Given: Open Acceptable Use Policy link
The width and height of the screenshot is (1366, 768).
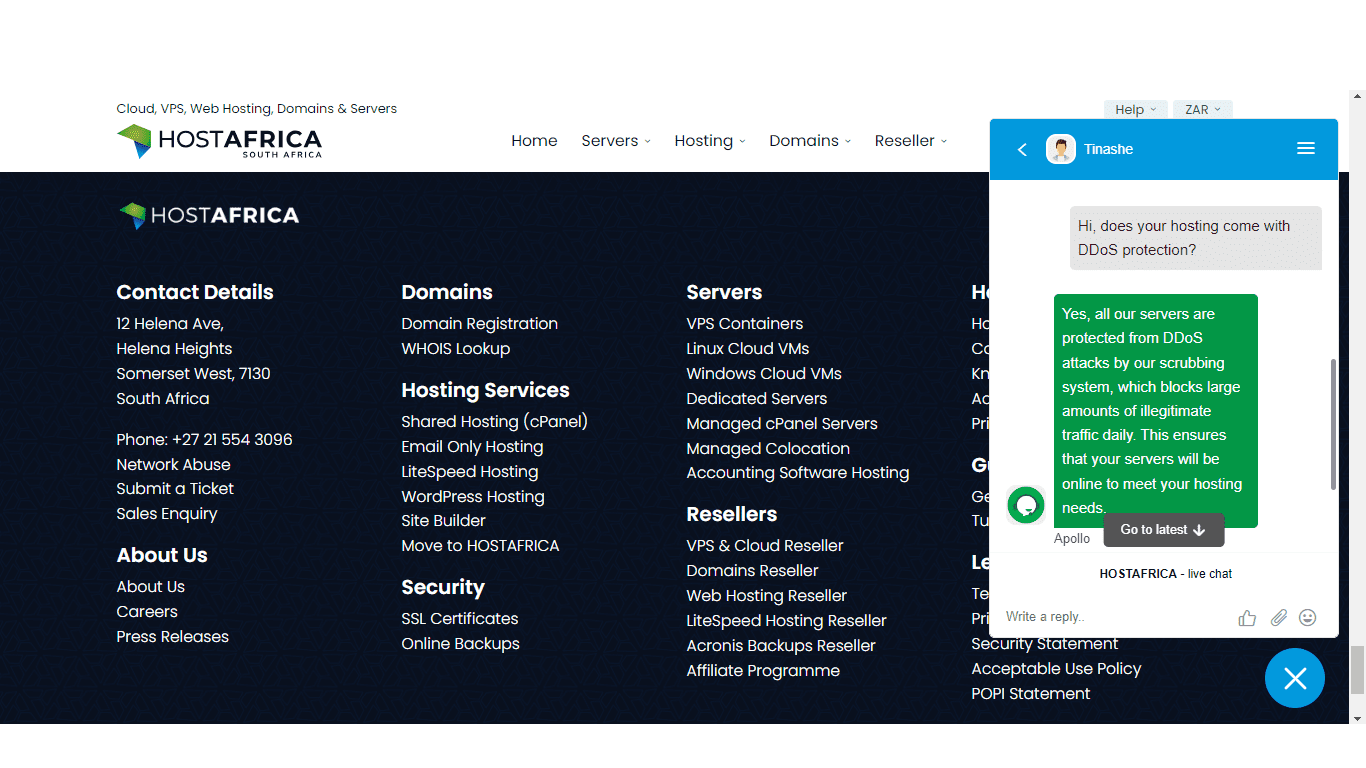Looking at the screenshot, I should click(1056, 669).
